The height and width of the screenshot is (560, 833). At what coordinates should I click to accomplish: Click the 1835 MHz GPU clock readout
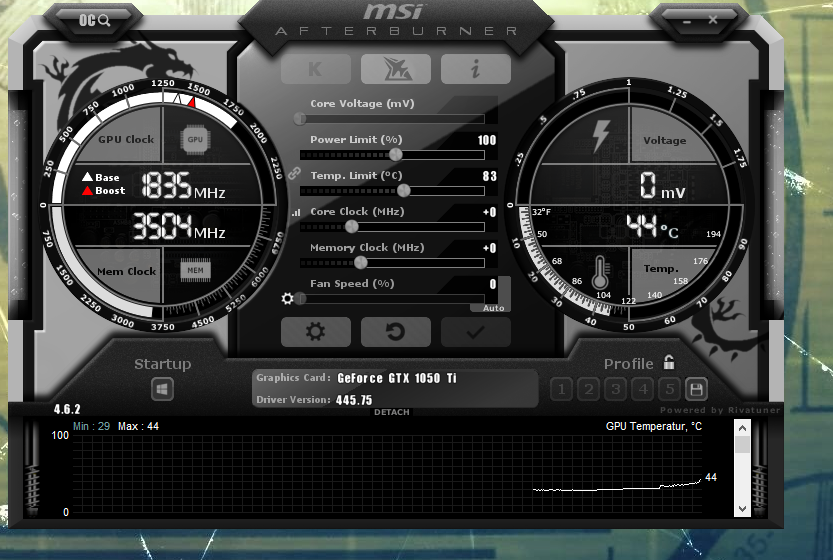point(183,185)
